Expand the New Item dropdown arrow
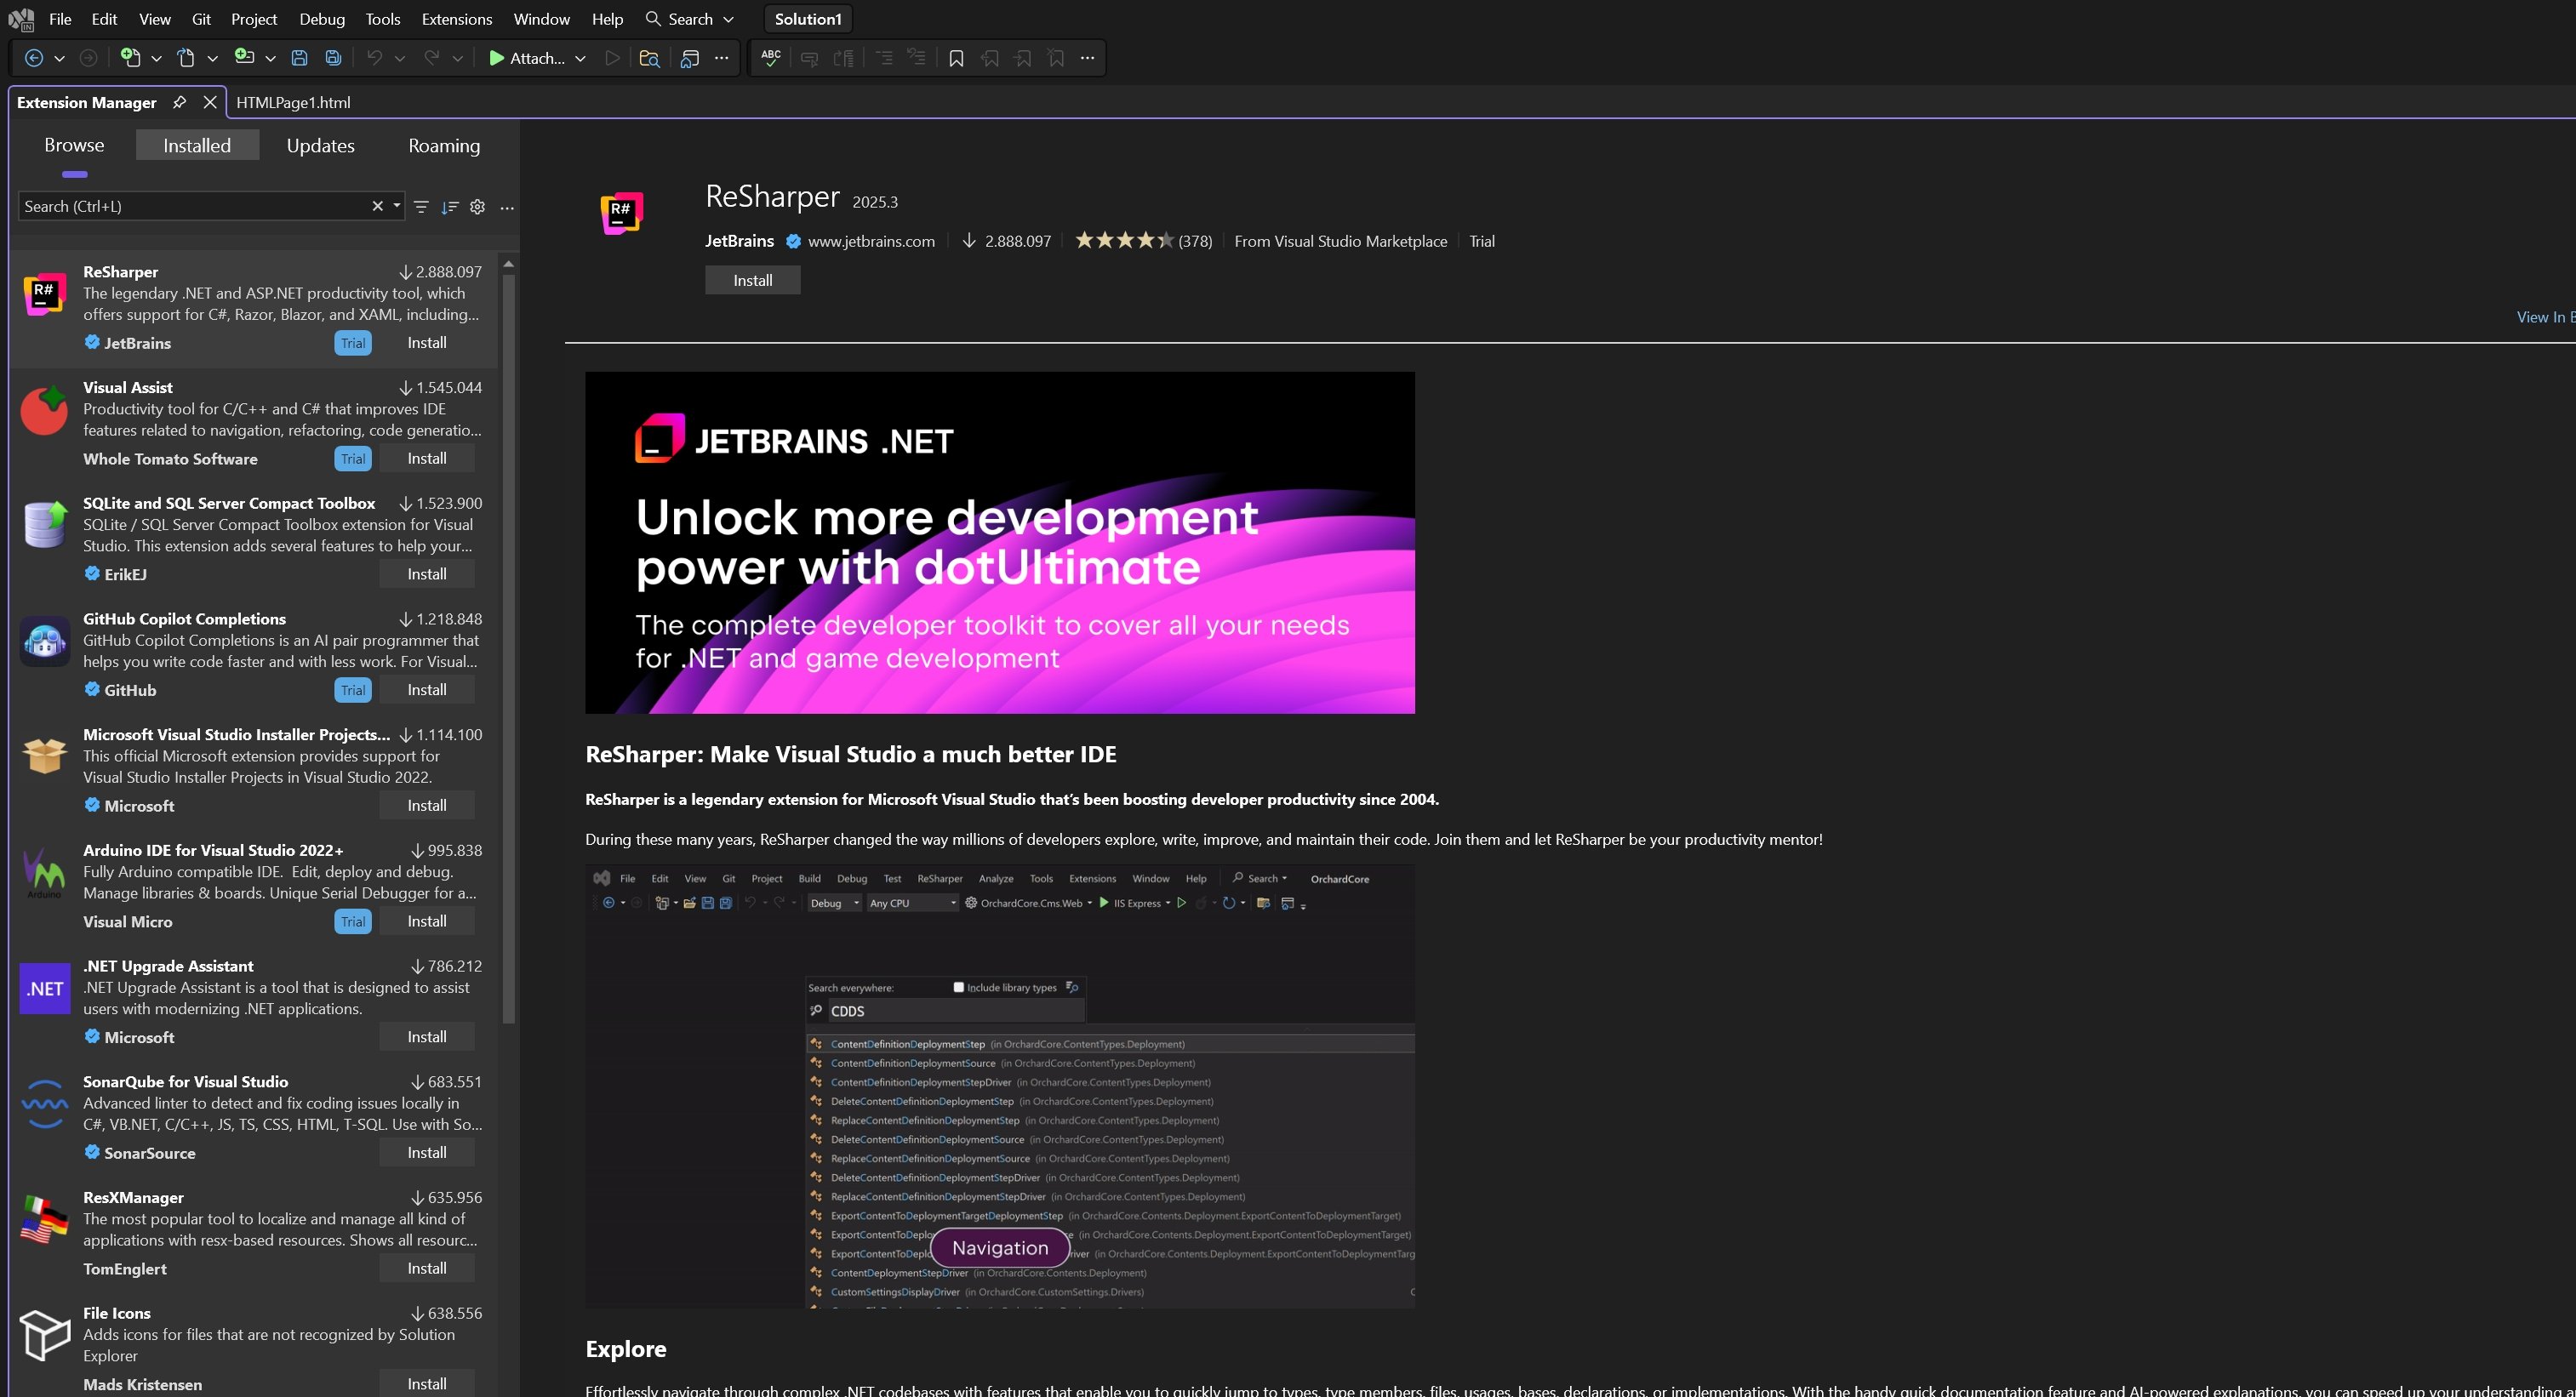 pyautogui.click(x=156, y=59)
